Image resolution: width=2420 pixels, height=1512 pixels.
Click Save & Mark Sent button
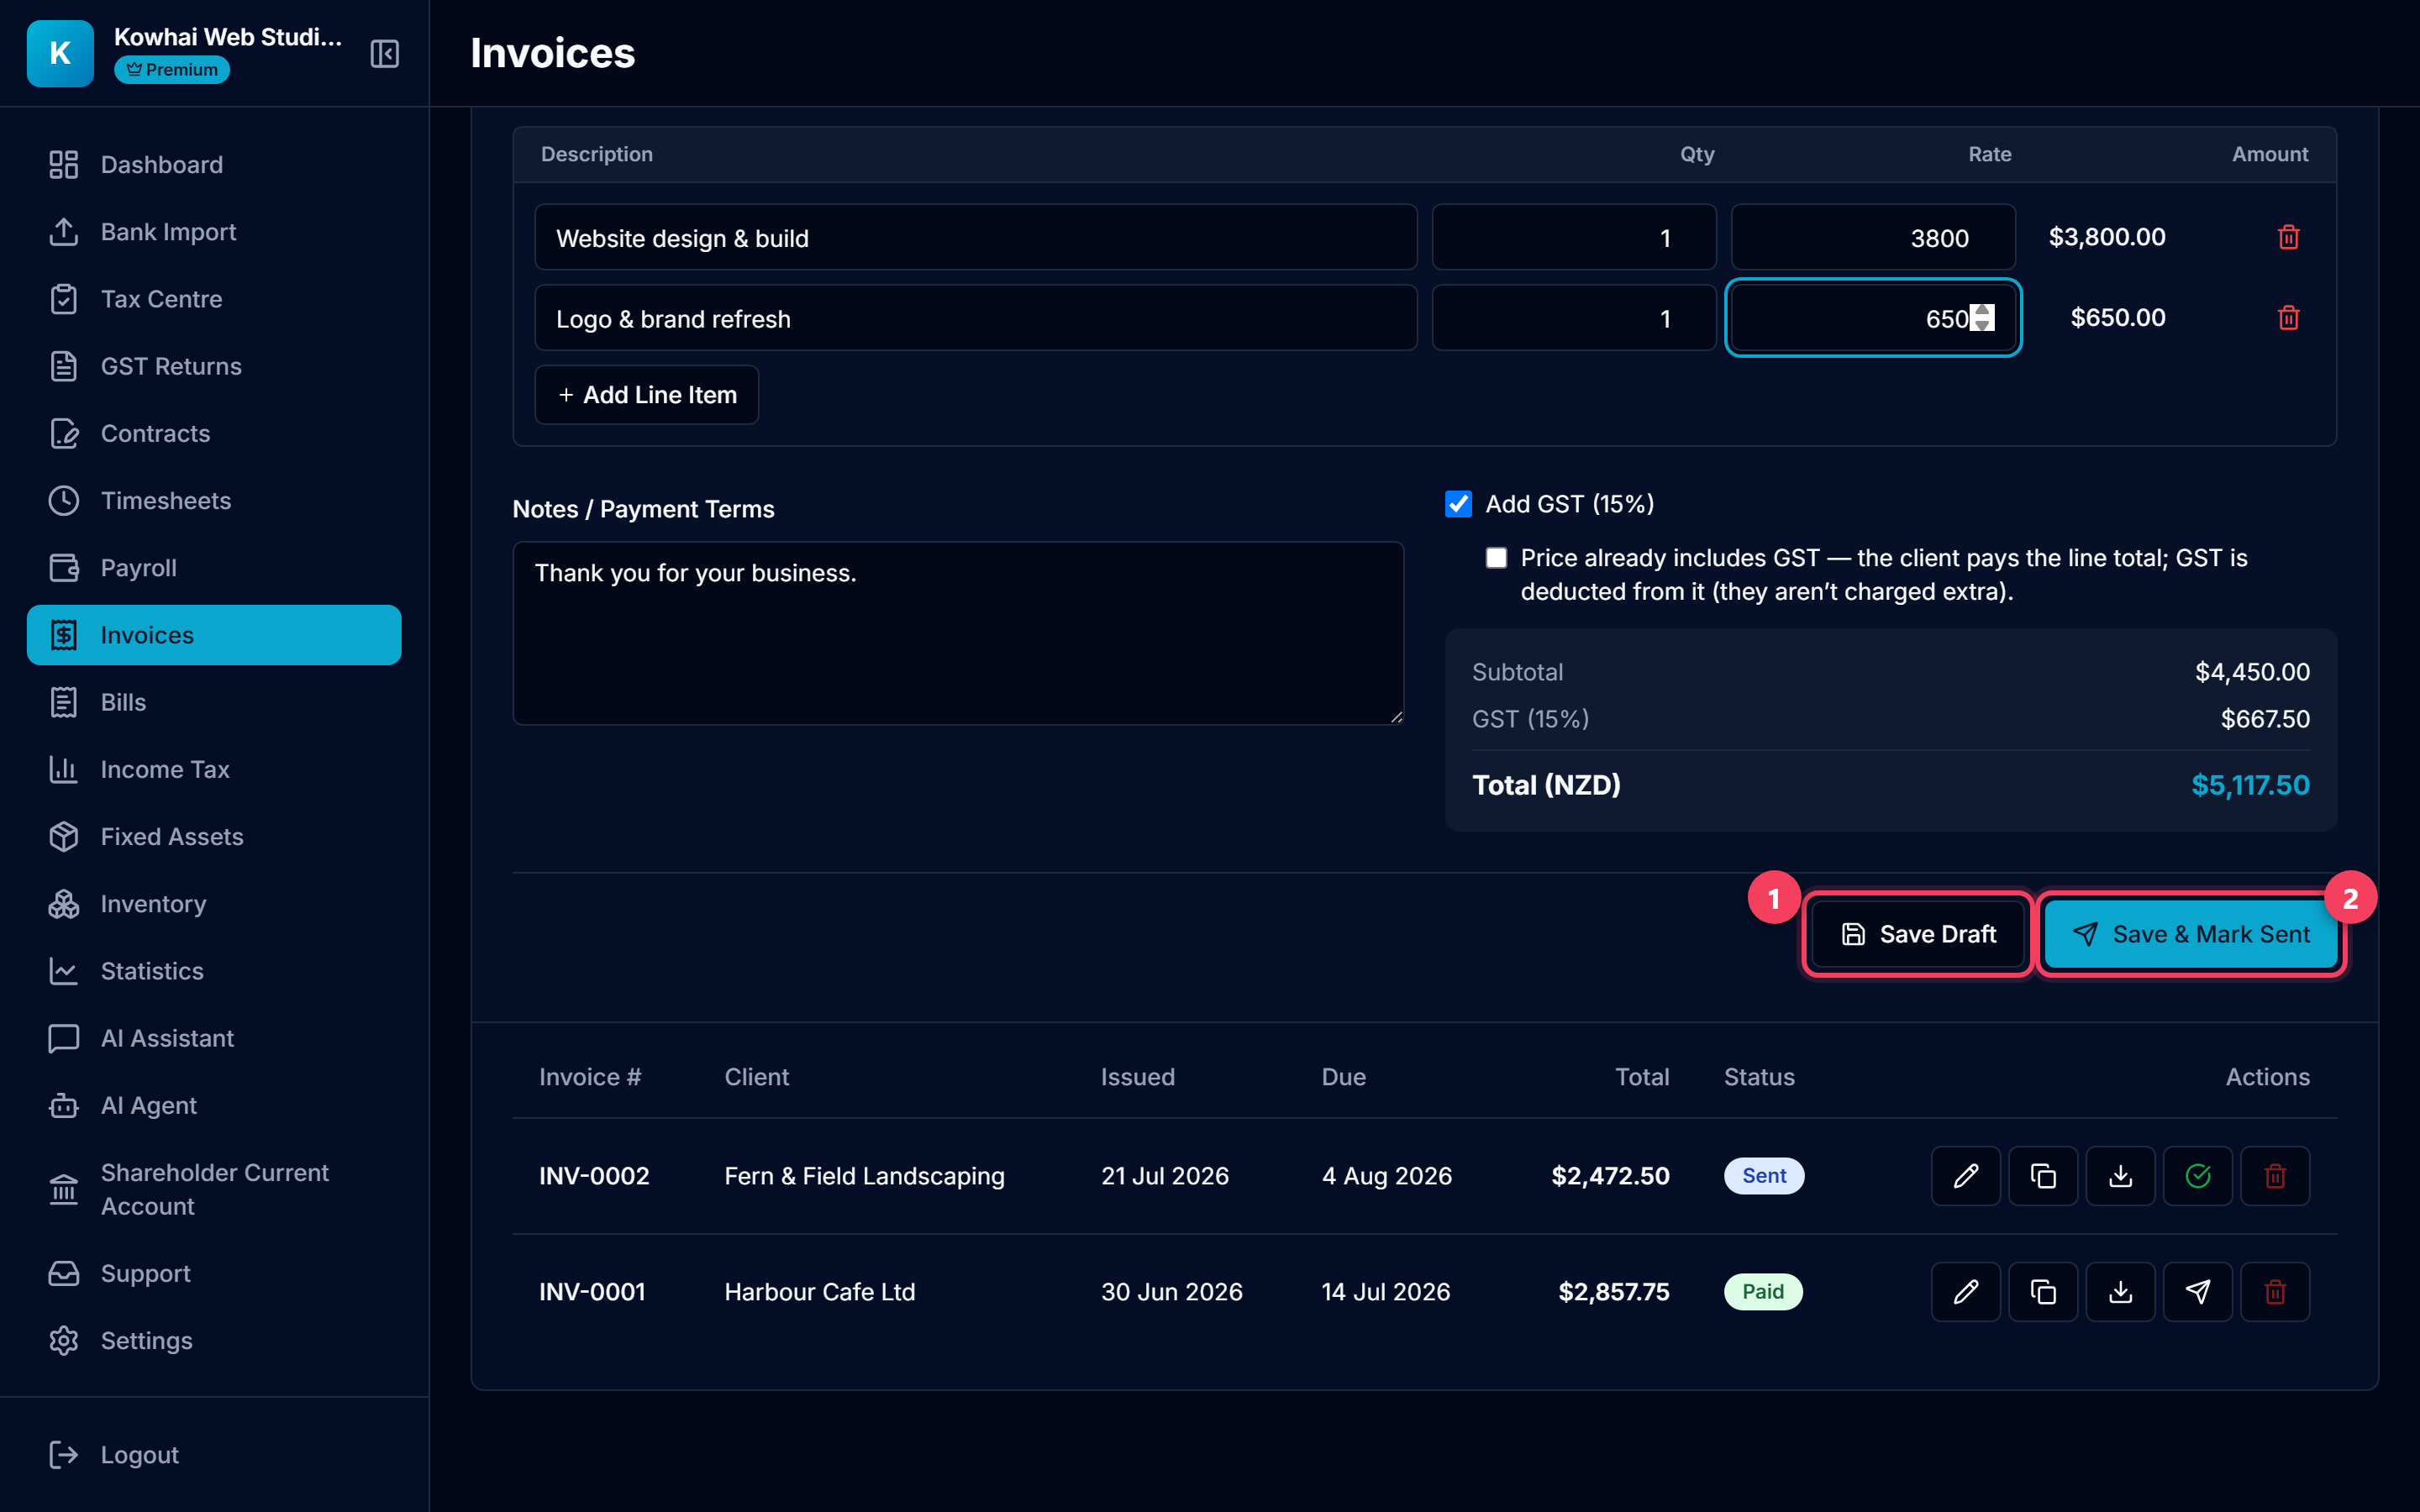tap(2191, 934)
